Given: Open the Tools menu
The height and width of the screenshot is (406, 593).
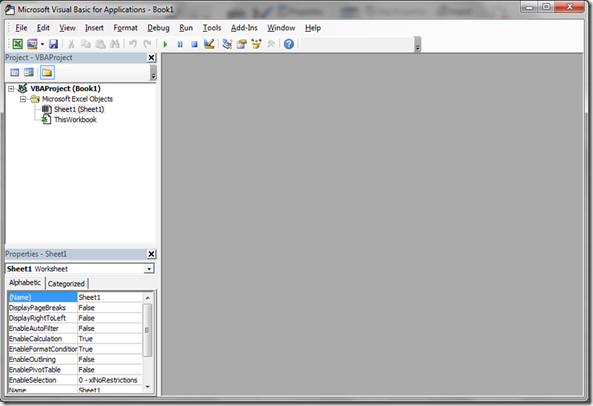Looking at the screenshot, I should [212, 28].
